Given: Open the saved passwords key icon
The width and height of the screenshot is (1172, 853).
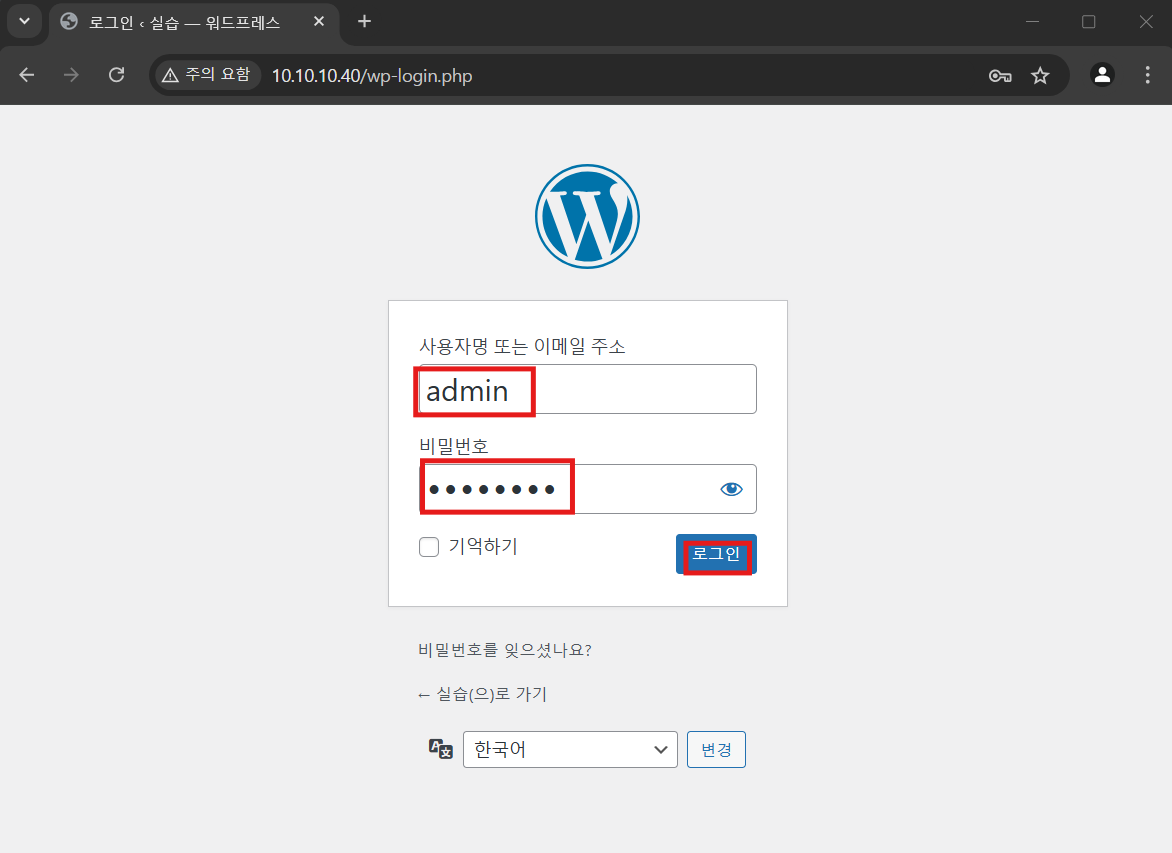Looking at the screenshot, I should point(999,76).
